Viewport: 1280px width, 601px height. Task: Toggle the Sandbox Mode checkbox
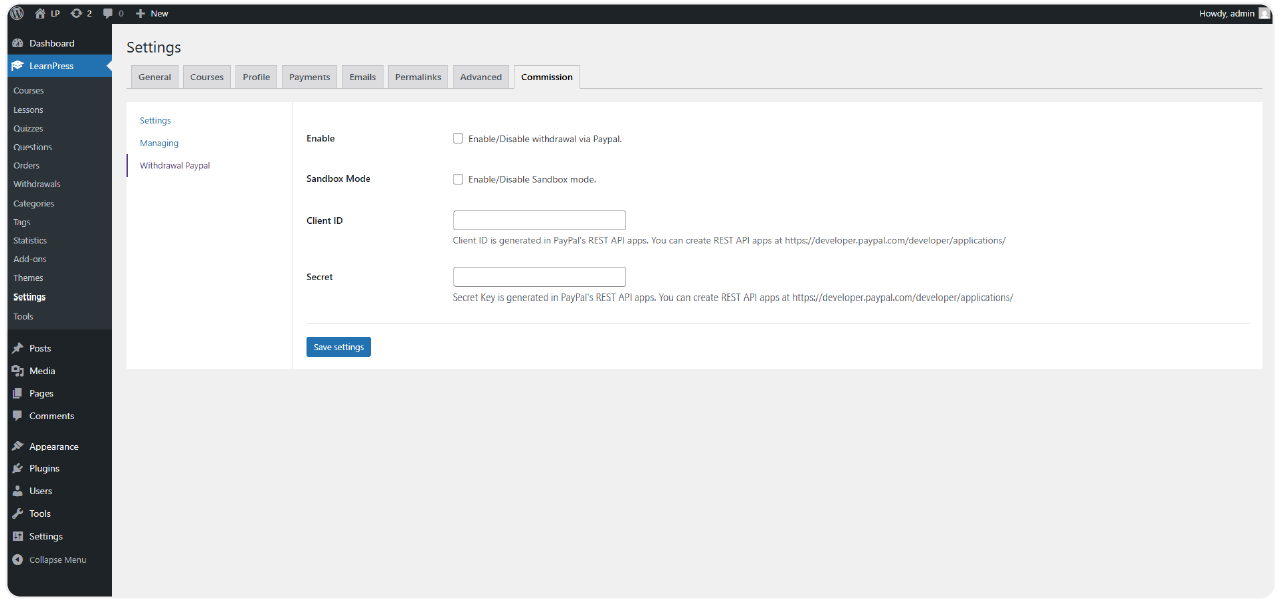tap(458, 179)
